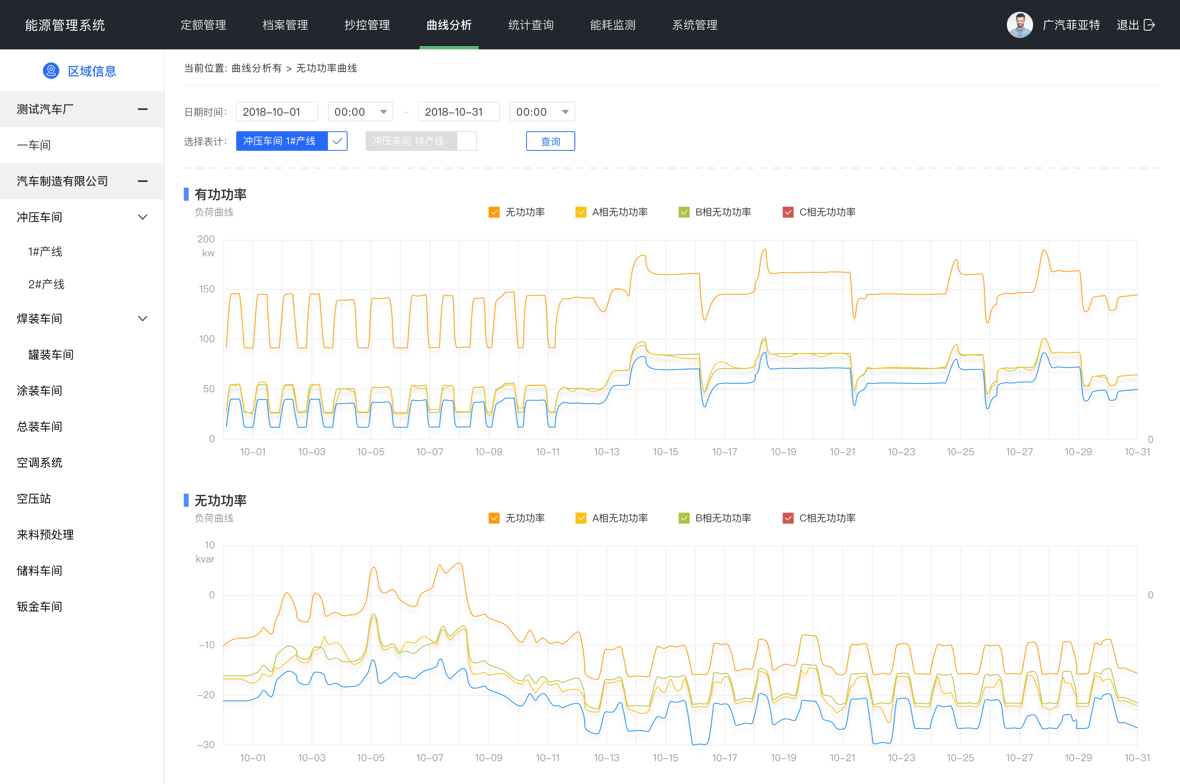Collapse the 焊装车间 chevron
Screen dimensions: 1180x784
click(142, 319)
